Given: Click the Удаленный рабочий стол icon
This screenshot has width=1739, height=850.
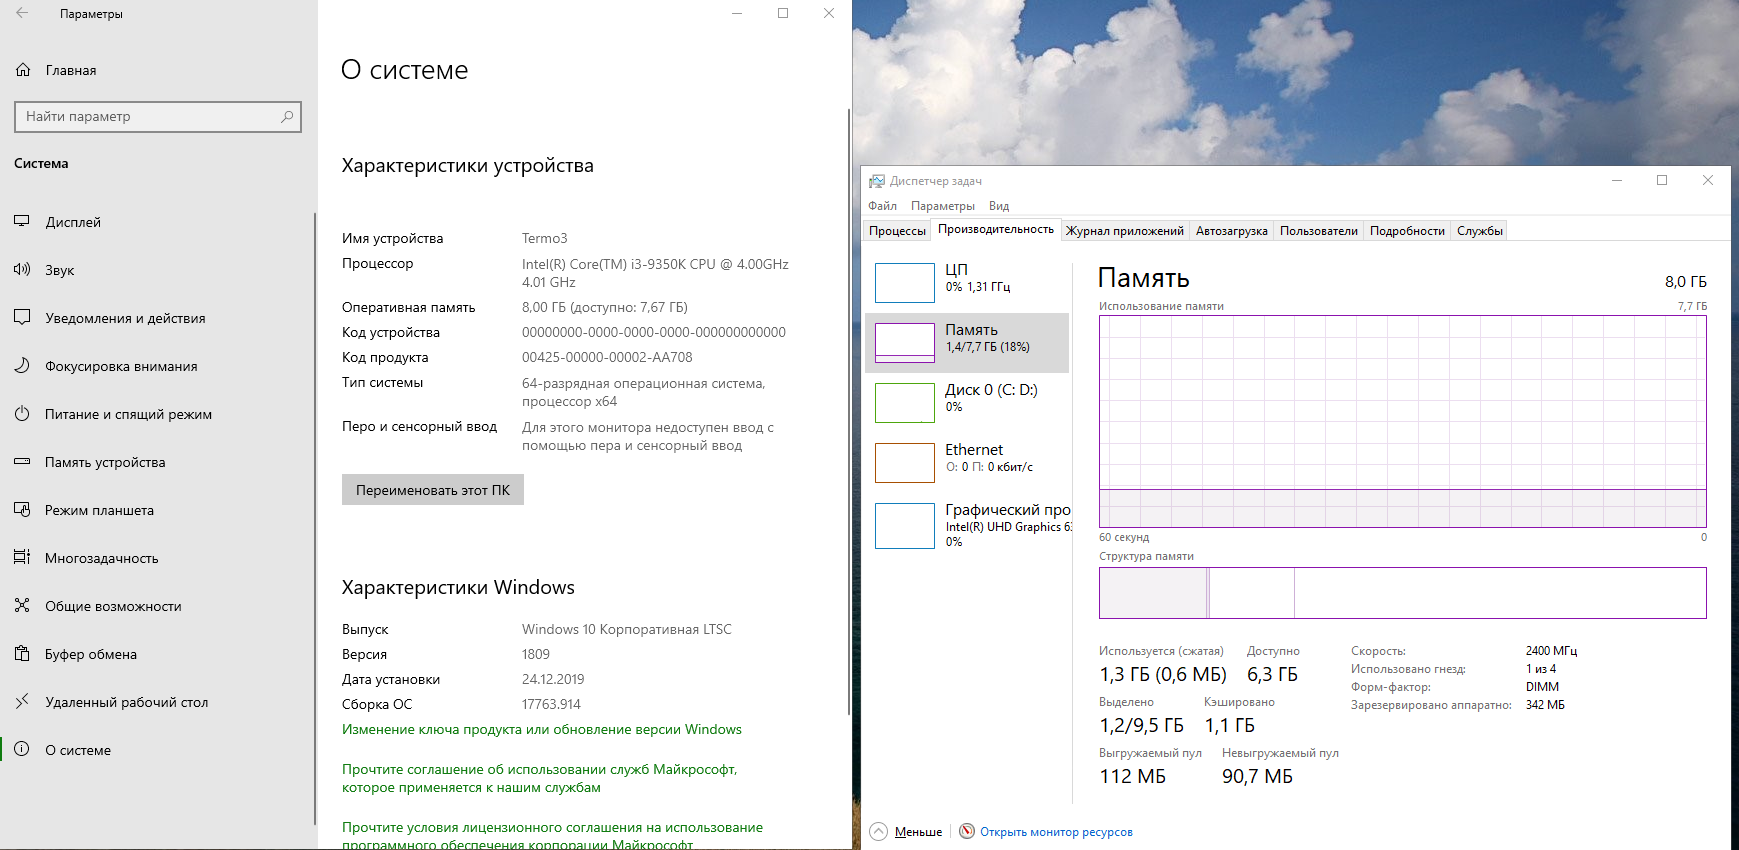Looking at the screenshot, I should tap(22, 701).
